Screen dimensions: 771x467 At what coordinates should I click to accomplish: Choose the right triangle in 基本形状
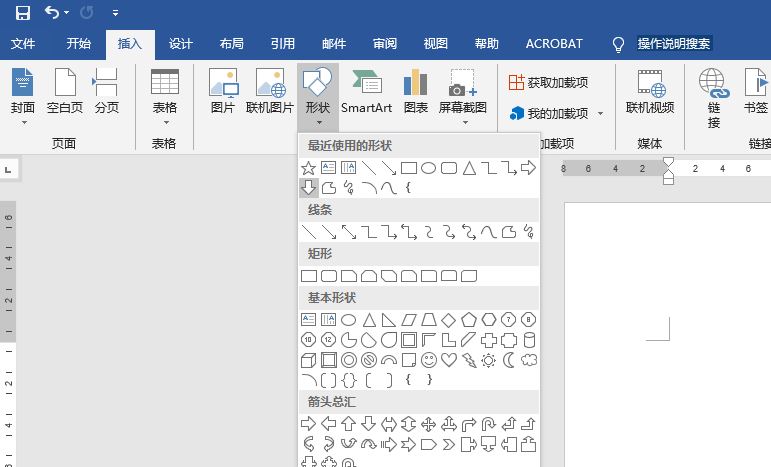tap(388, 321)
